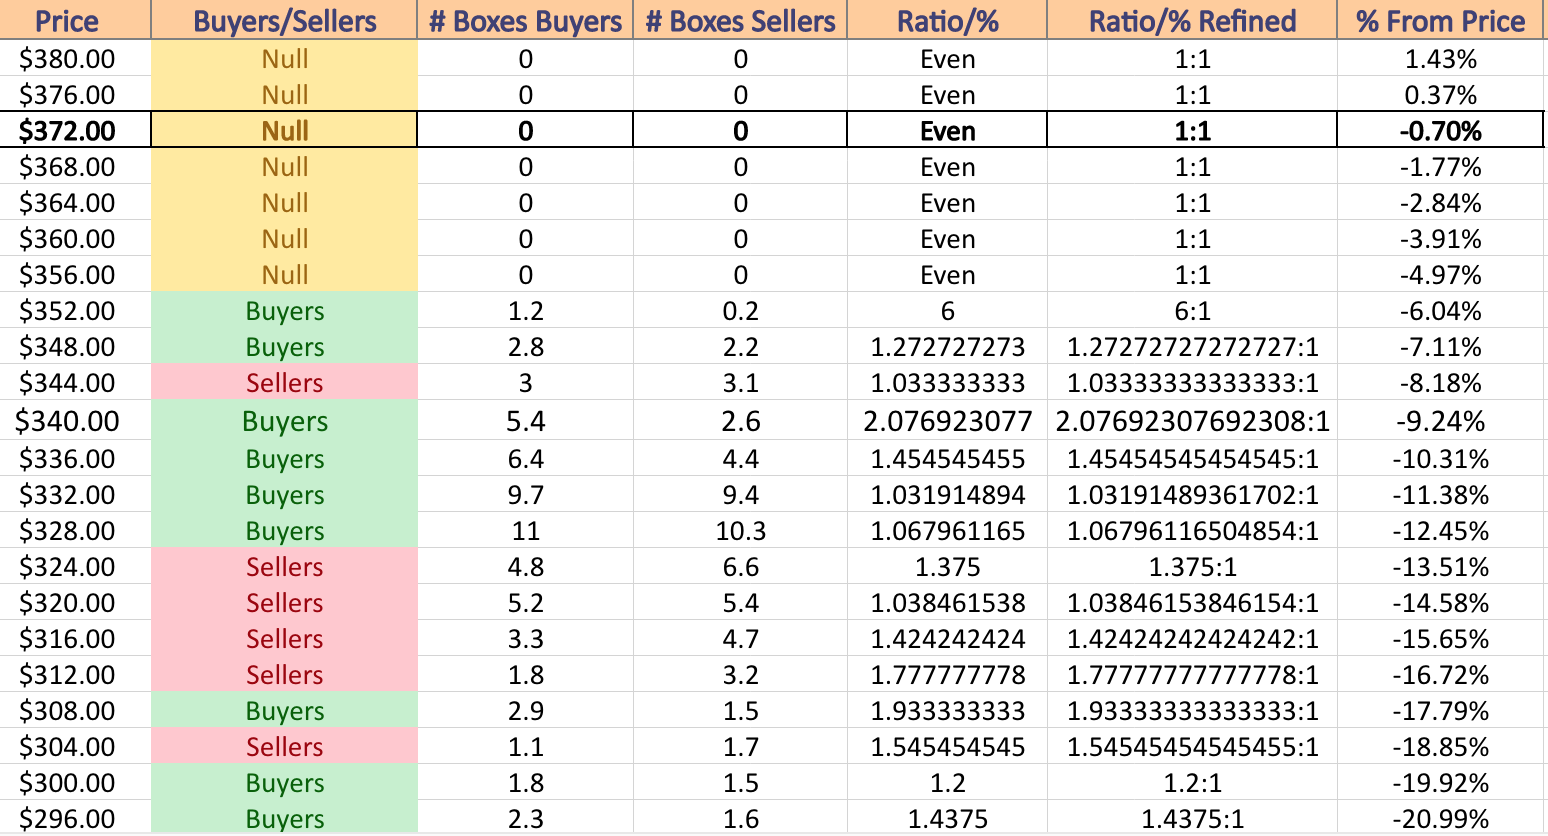Click the -7.11% from price cell
Image resolution: width=1548 pixels, height=836 pixels.
point(1441,347)
